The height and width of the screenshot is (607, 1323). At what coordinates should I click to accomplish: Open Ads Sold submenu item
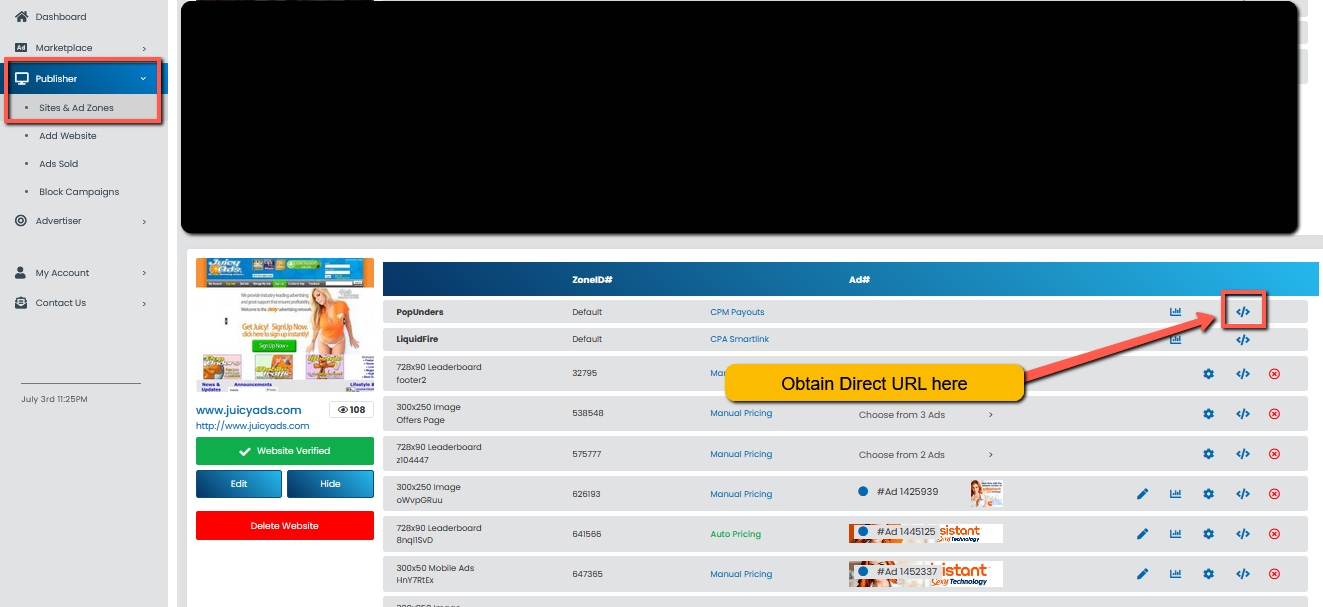point(58,164)
